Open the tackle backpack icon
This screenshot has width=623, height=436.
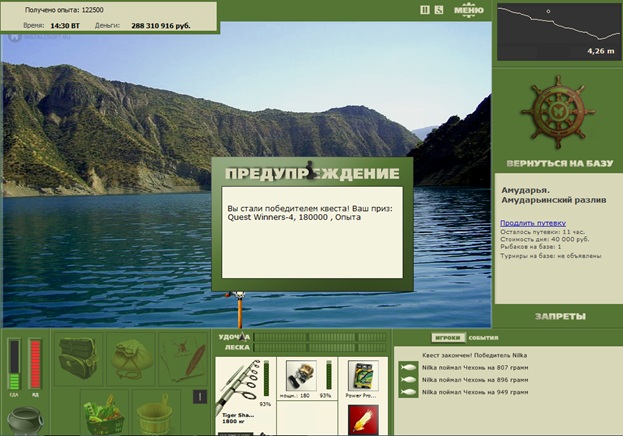(x=78, y=358)
